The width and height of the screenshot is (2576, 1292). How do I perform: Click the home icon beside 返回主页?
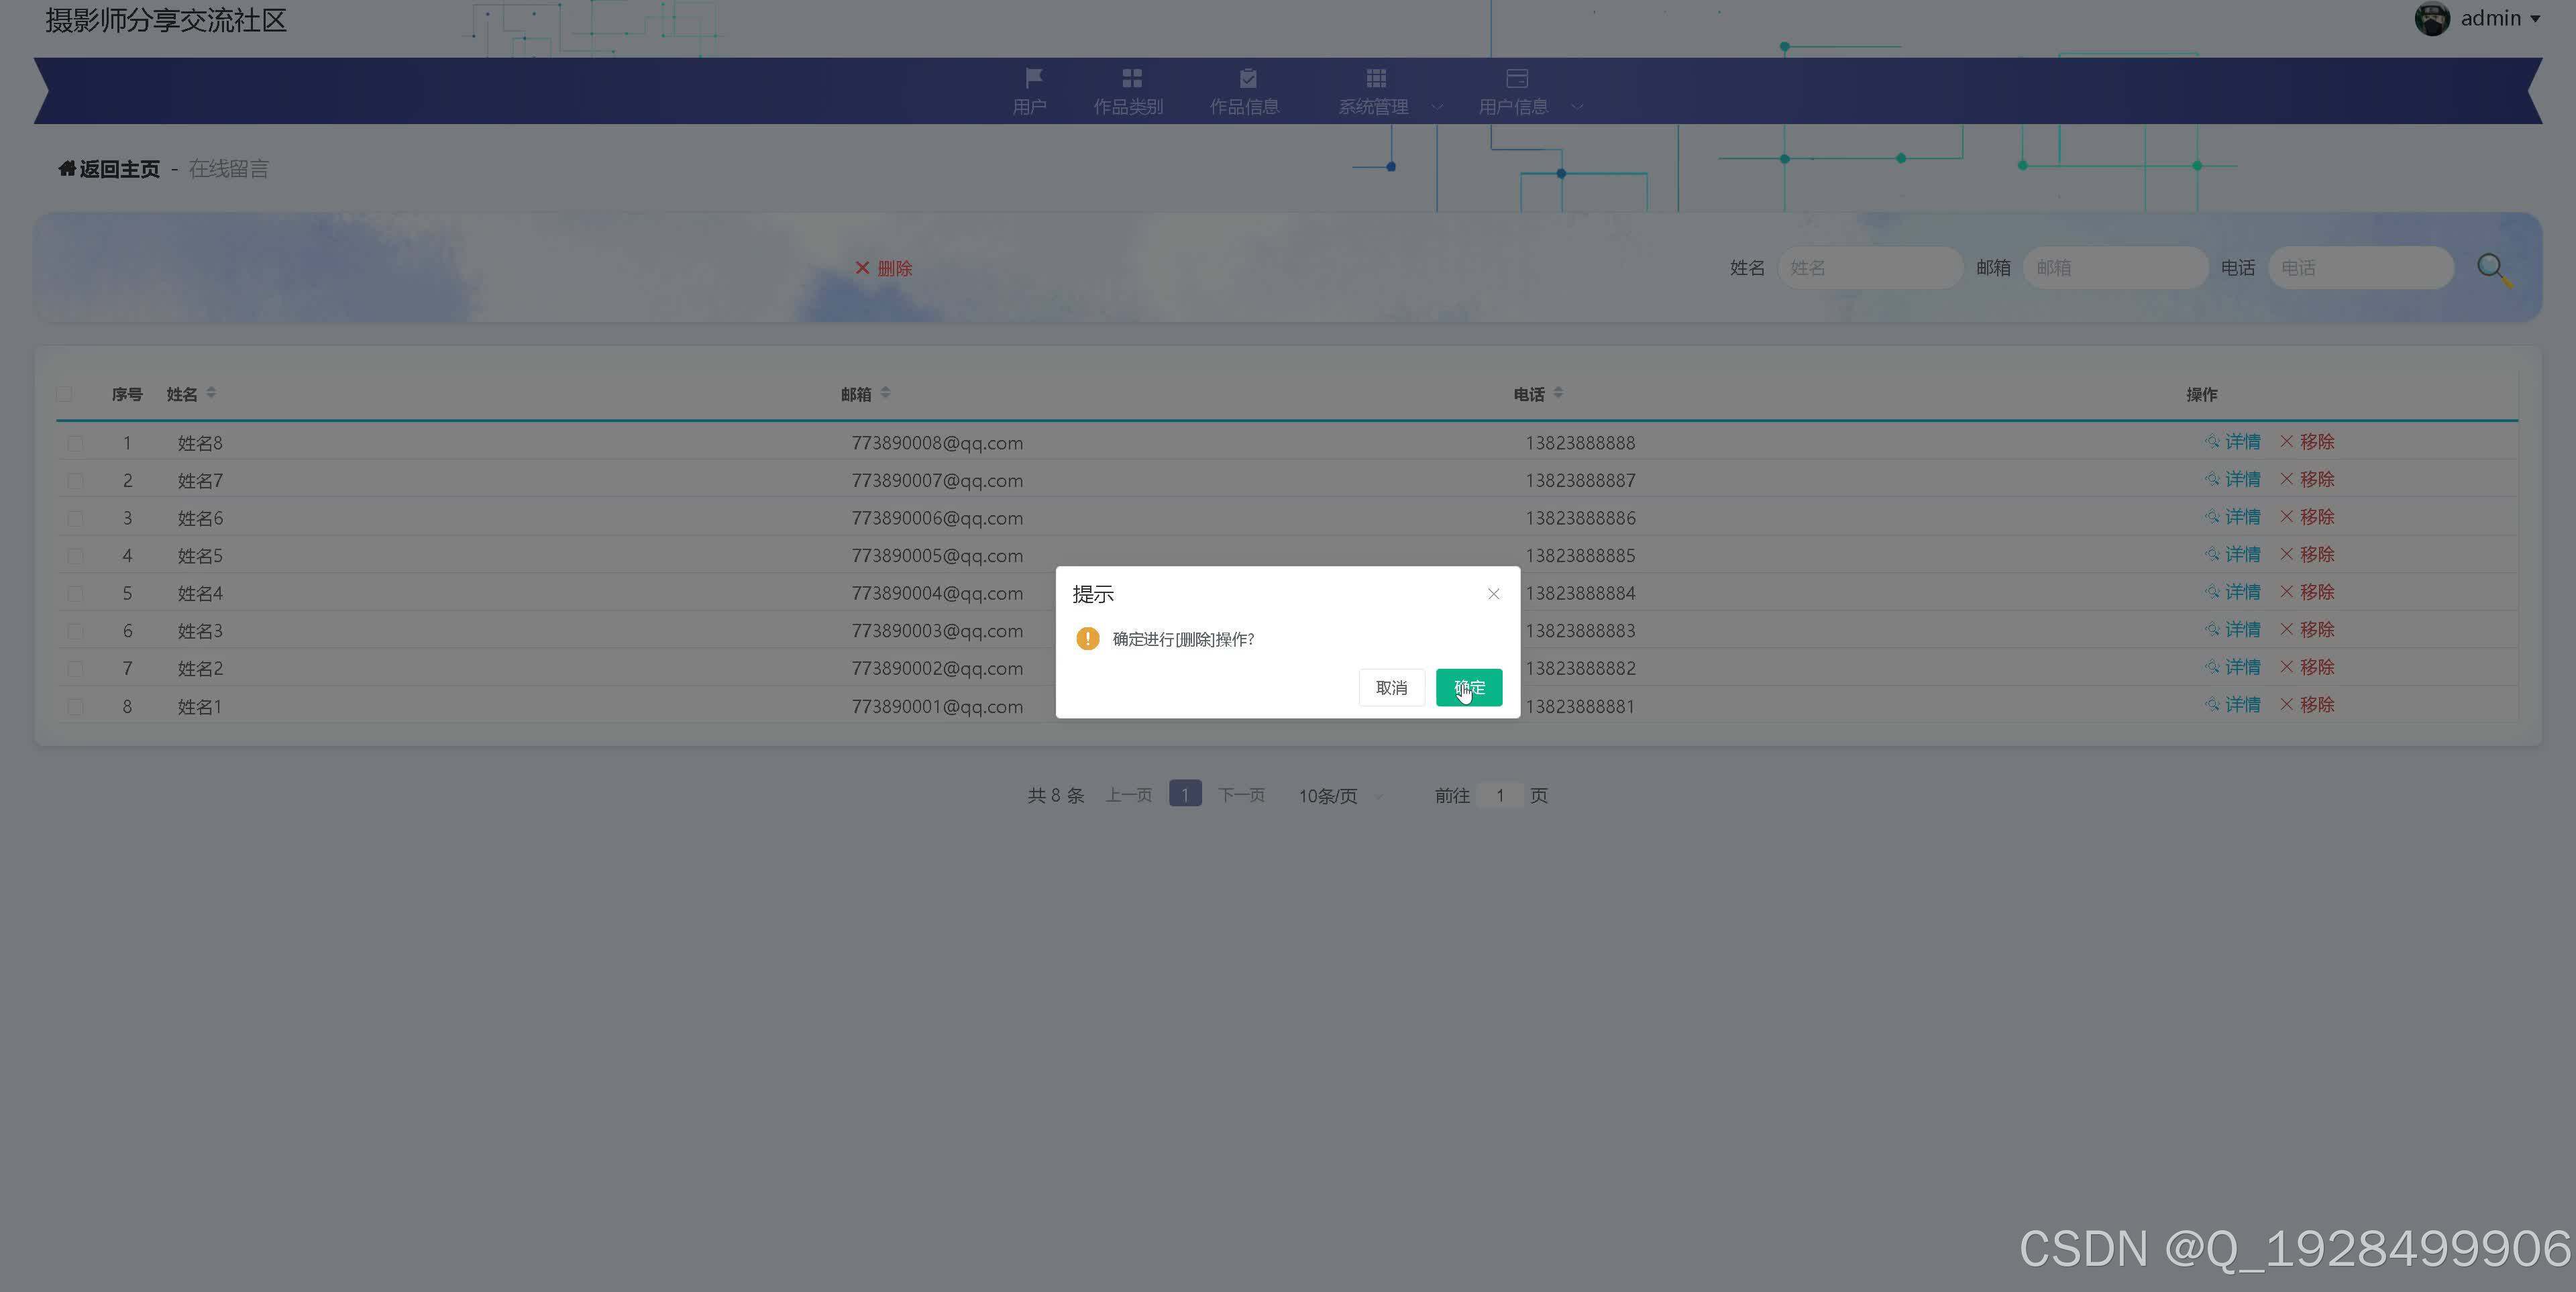tap(67, 168)
